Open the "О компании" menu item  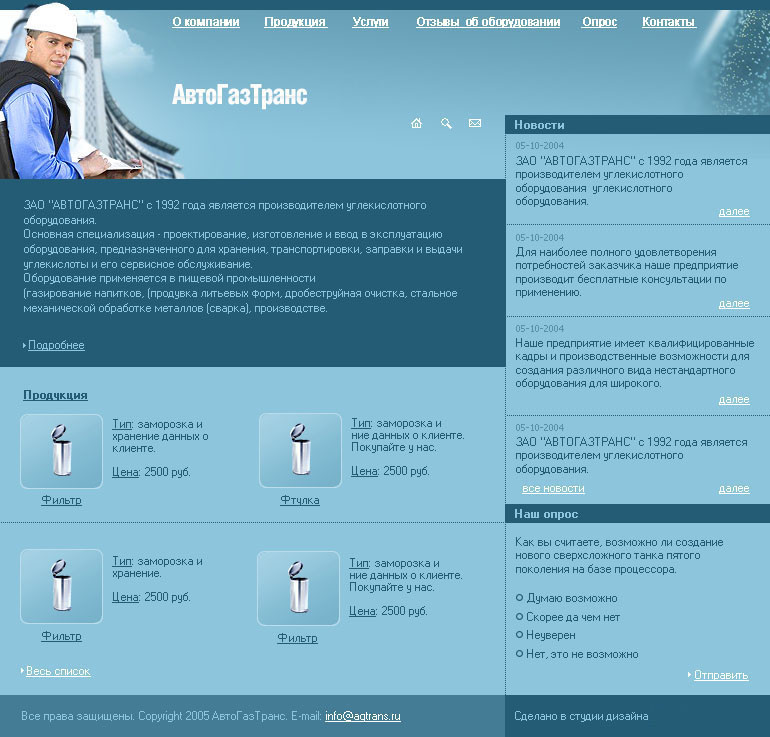point(206,22)
